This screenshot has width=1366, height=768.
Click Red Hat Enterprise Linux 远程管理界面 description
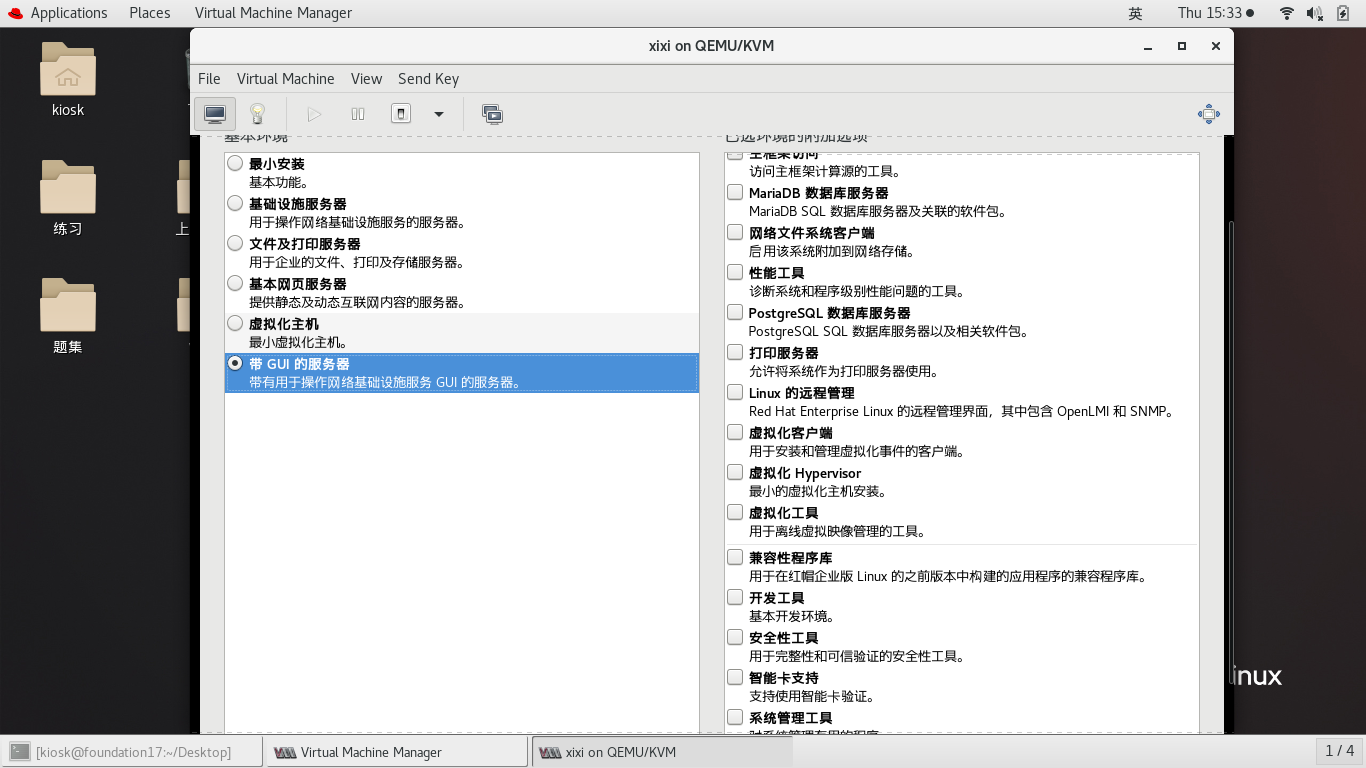click(960, 411)
